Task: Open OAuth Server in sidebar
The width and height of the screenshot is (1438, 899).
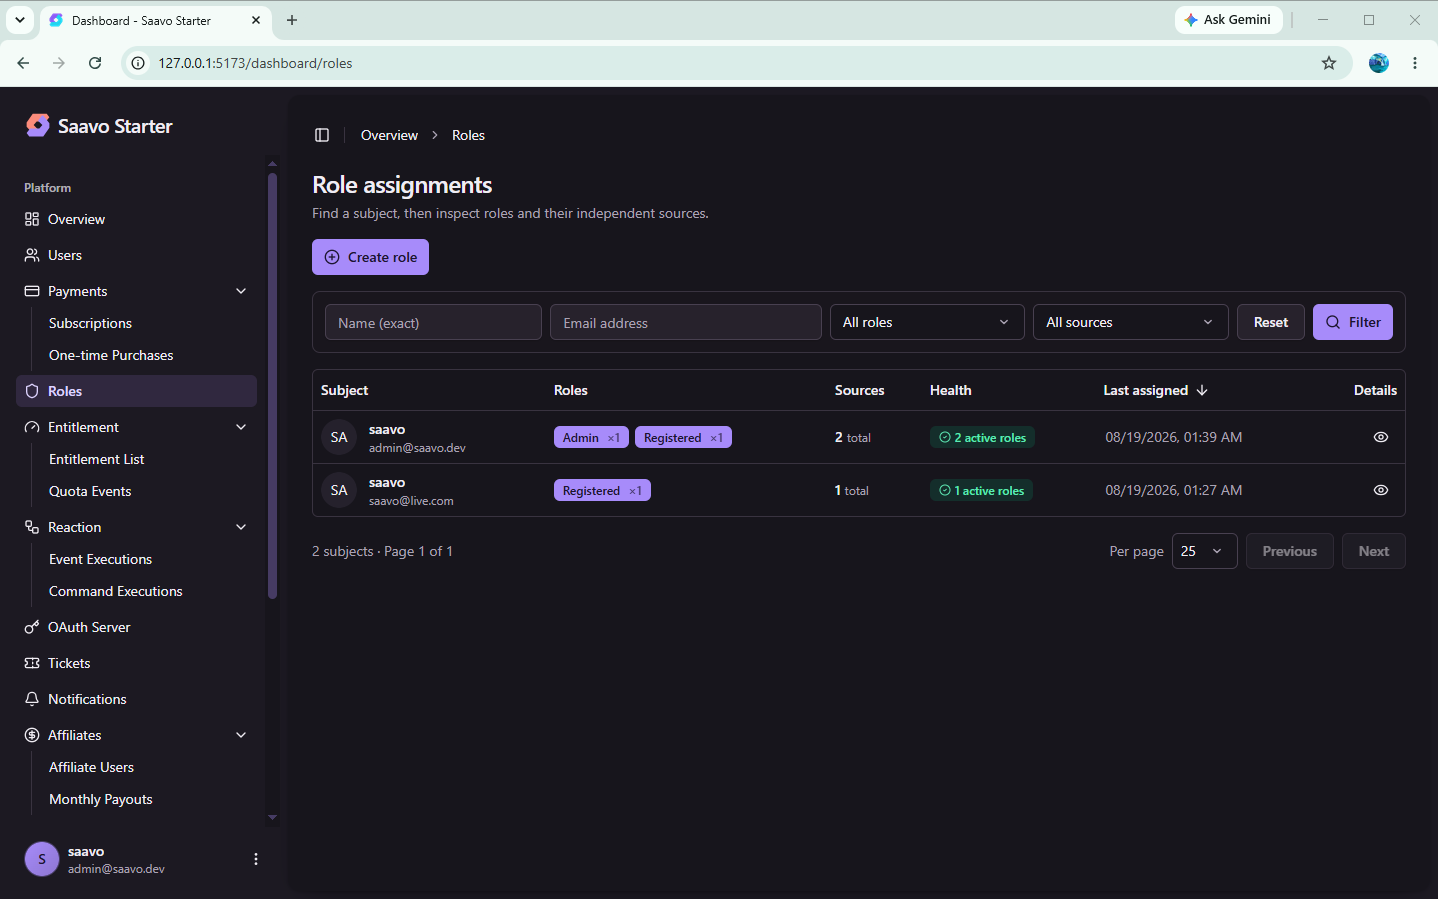Action: coord(137,627)
